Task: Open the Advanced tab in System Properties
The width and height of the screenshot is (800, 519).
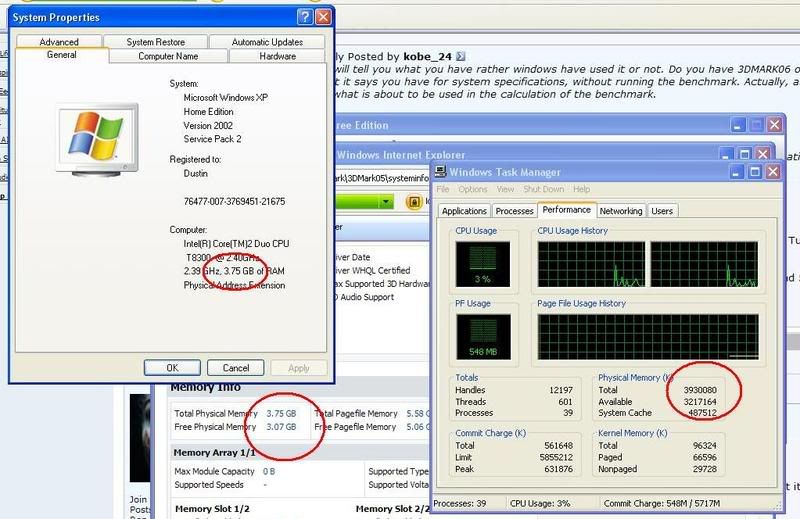Action: (59, 42)
